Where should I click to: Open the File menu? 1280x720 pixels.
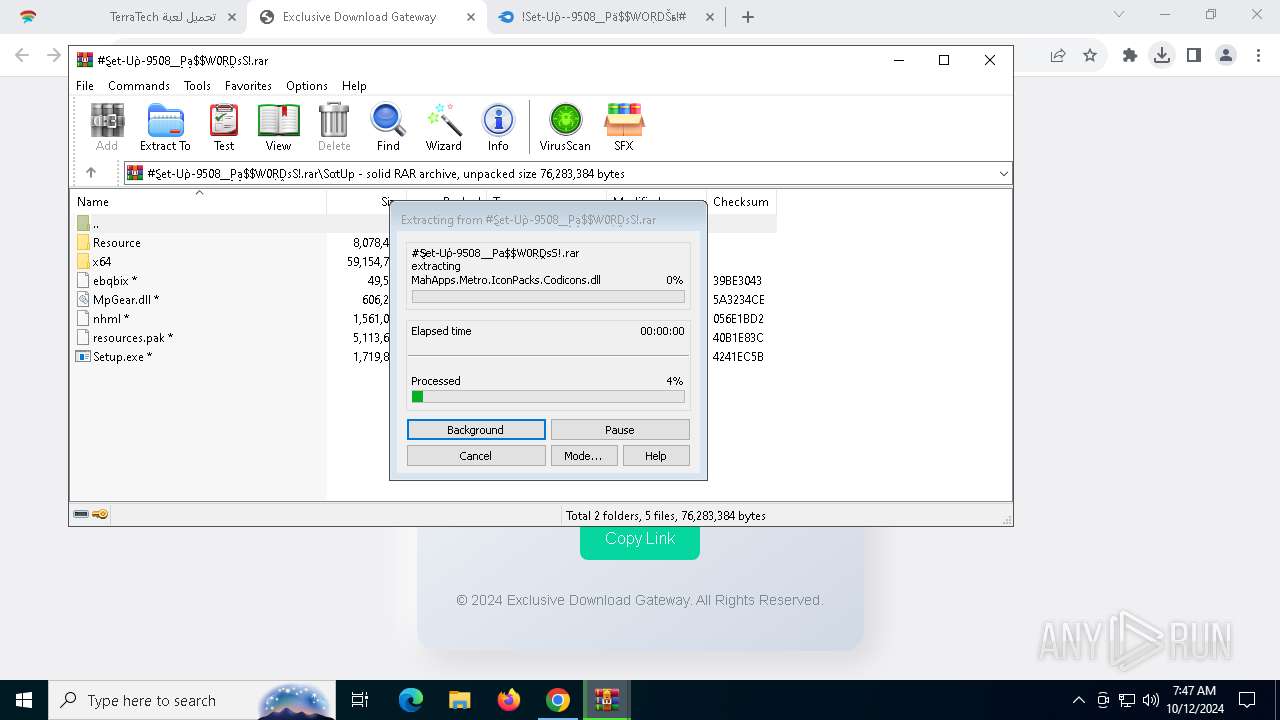click(85, 86)
